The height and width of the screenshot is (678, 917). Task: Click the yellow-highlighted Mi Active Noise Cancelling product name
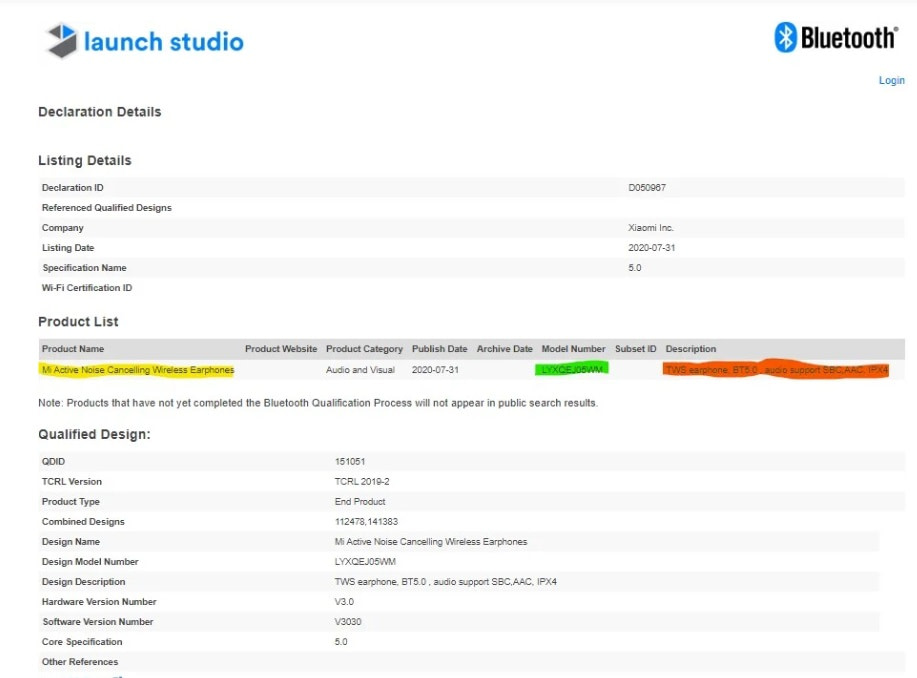[138, 370]
